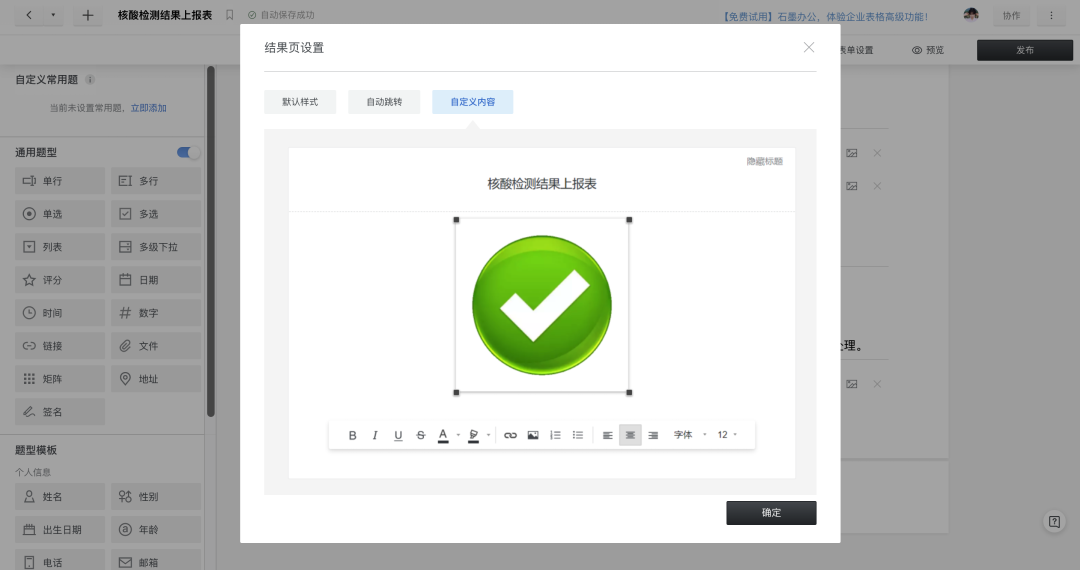Open help icon at bottom right

[1055, 522]
